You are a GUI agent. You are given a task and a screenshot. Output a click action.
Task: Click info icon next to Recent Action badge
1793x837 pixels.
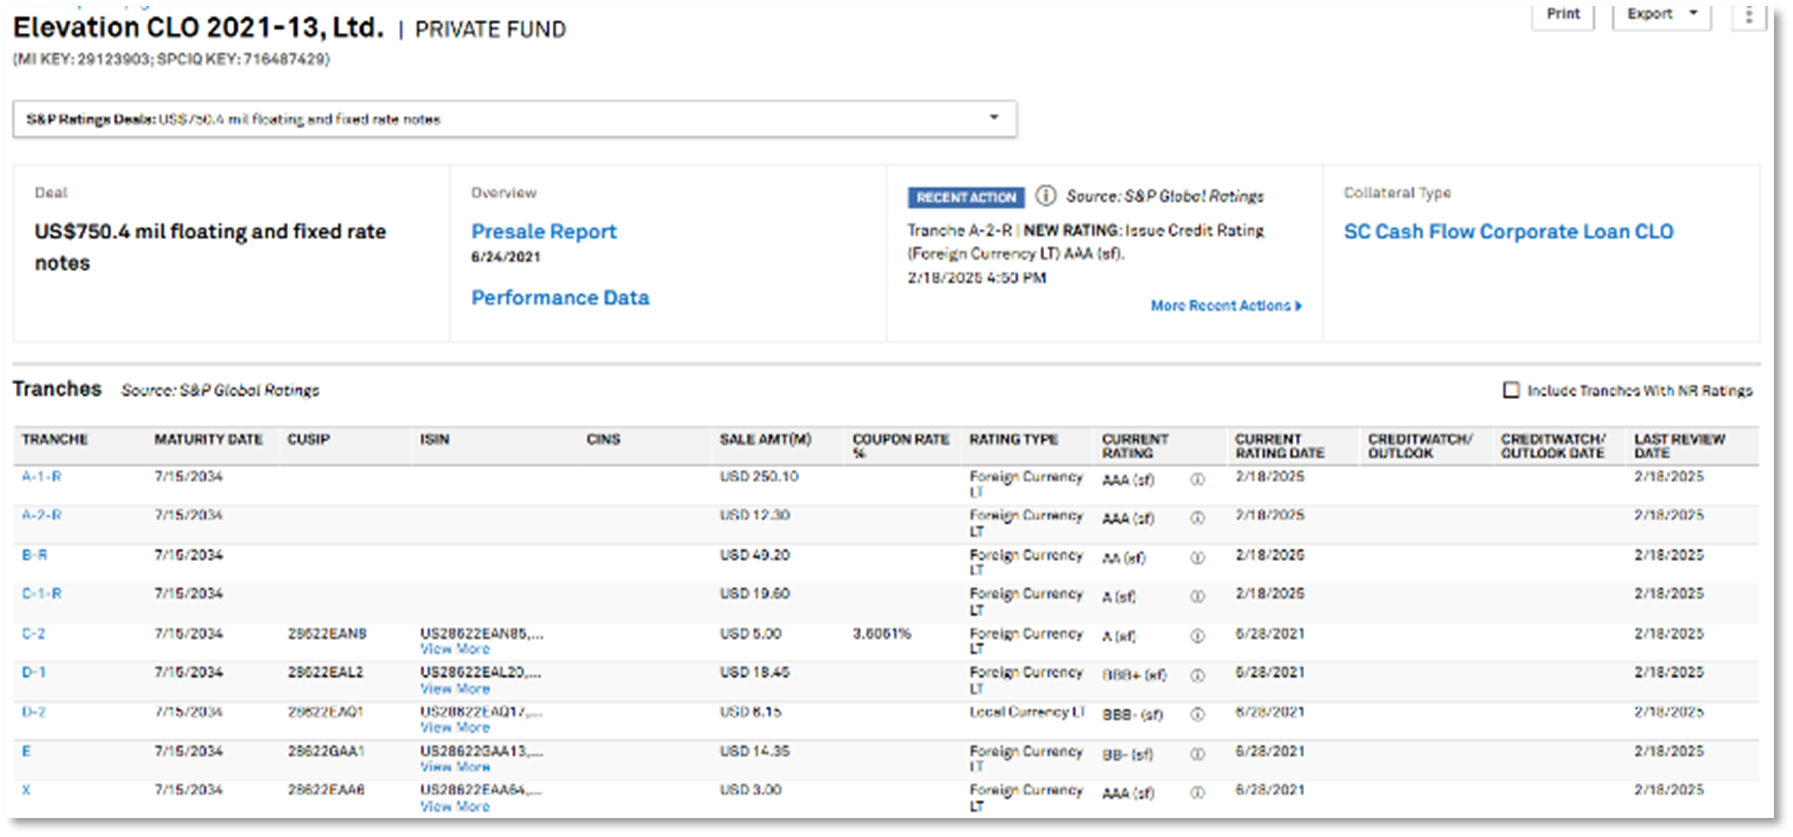click(1045, 196)
